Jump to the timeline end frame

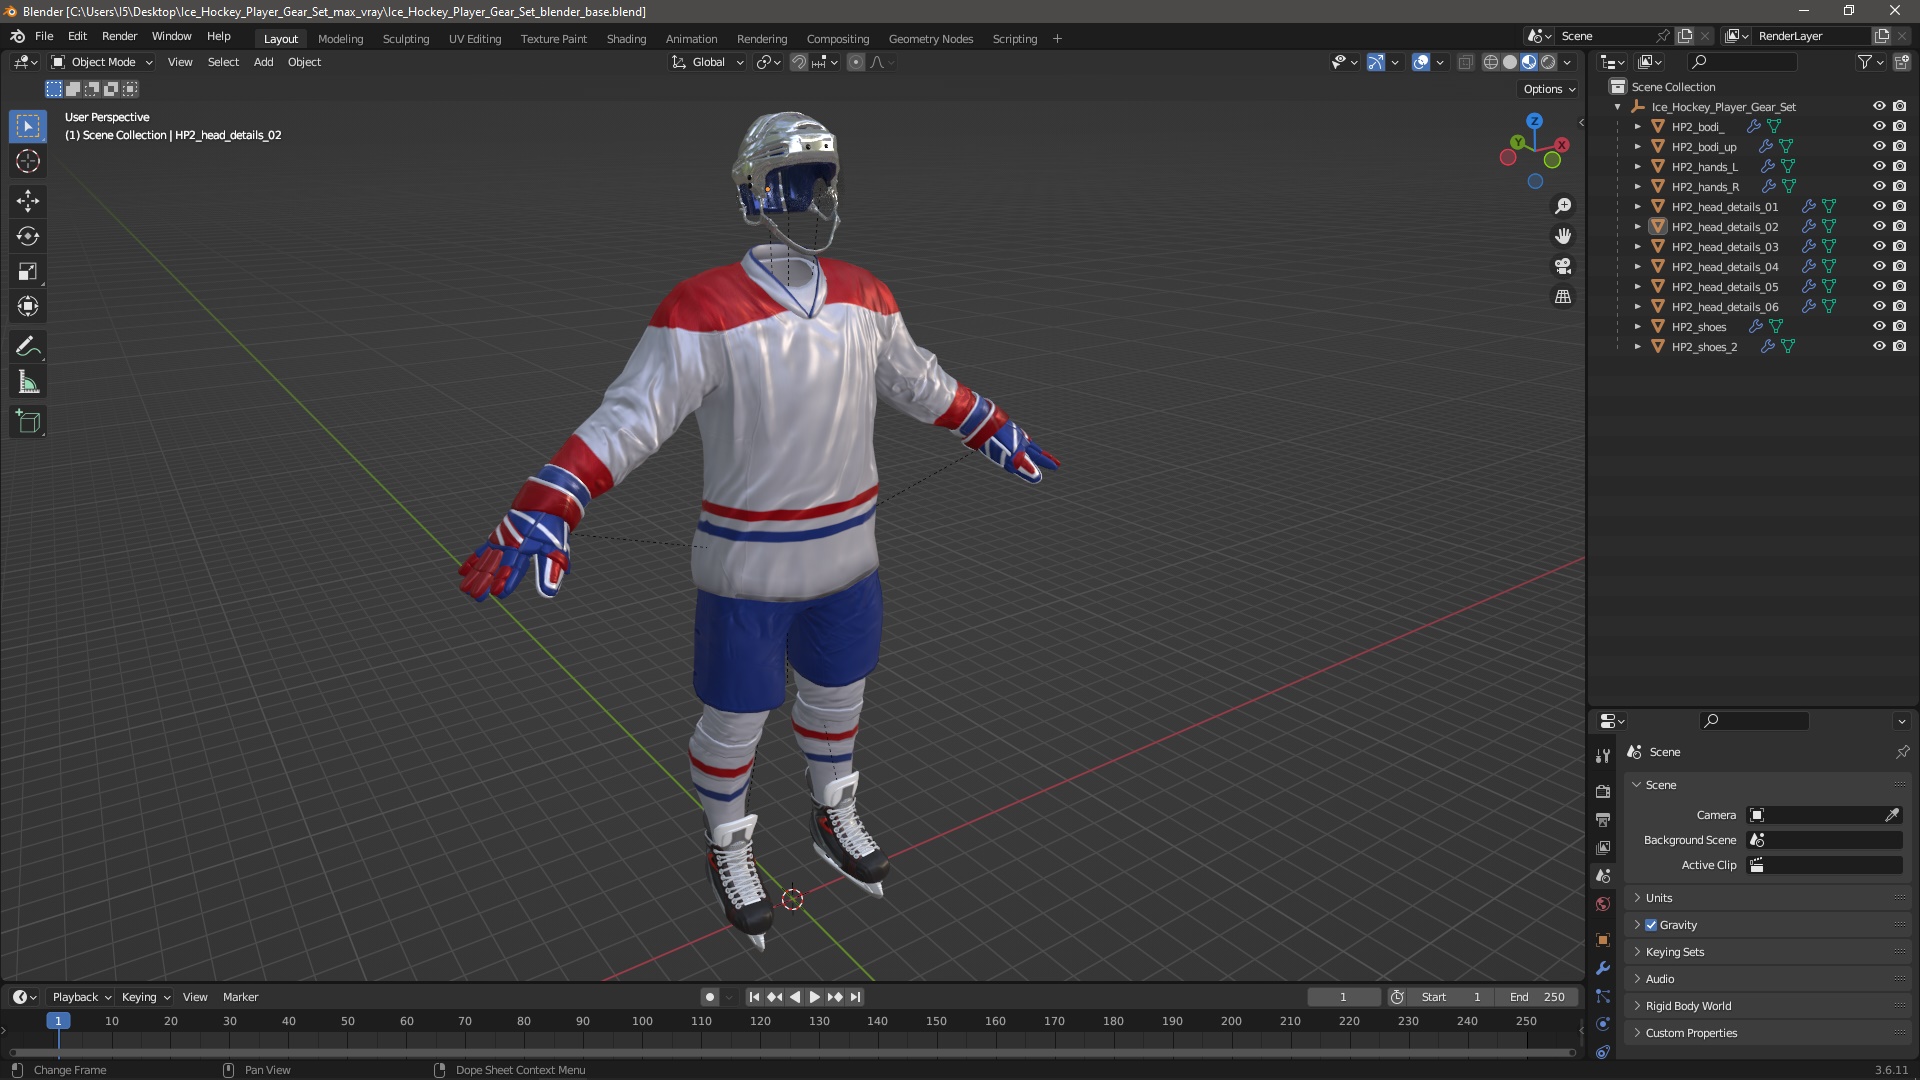pos(855,997)
